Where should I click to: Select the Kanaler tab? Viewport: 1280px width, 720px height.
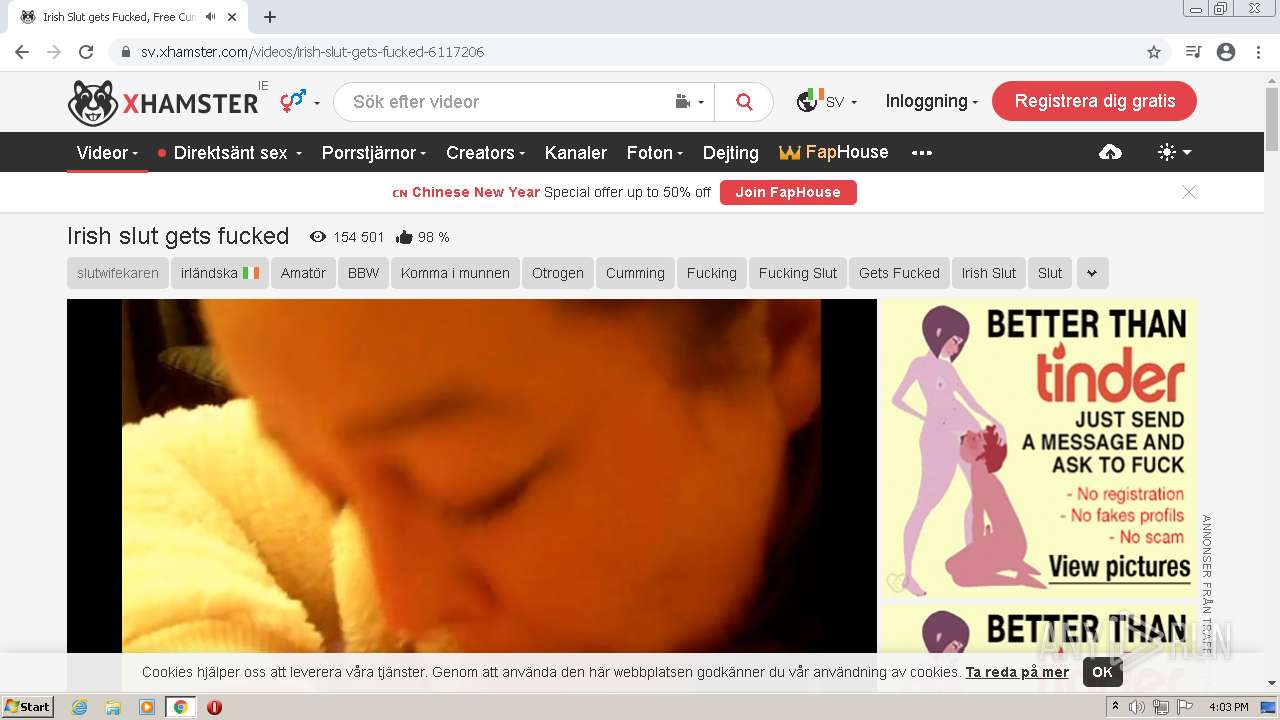(x=576, y=153)
